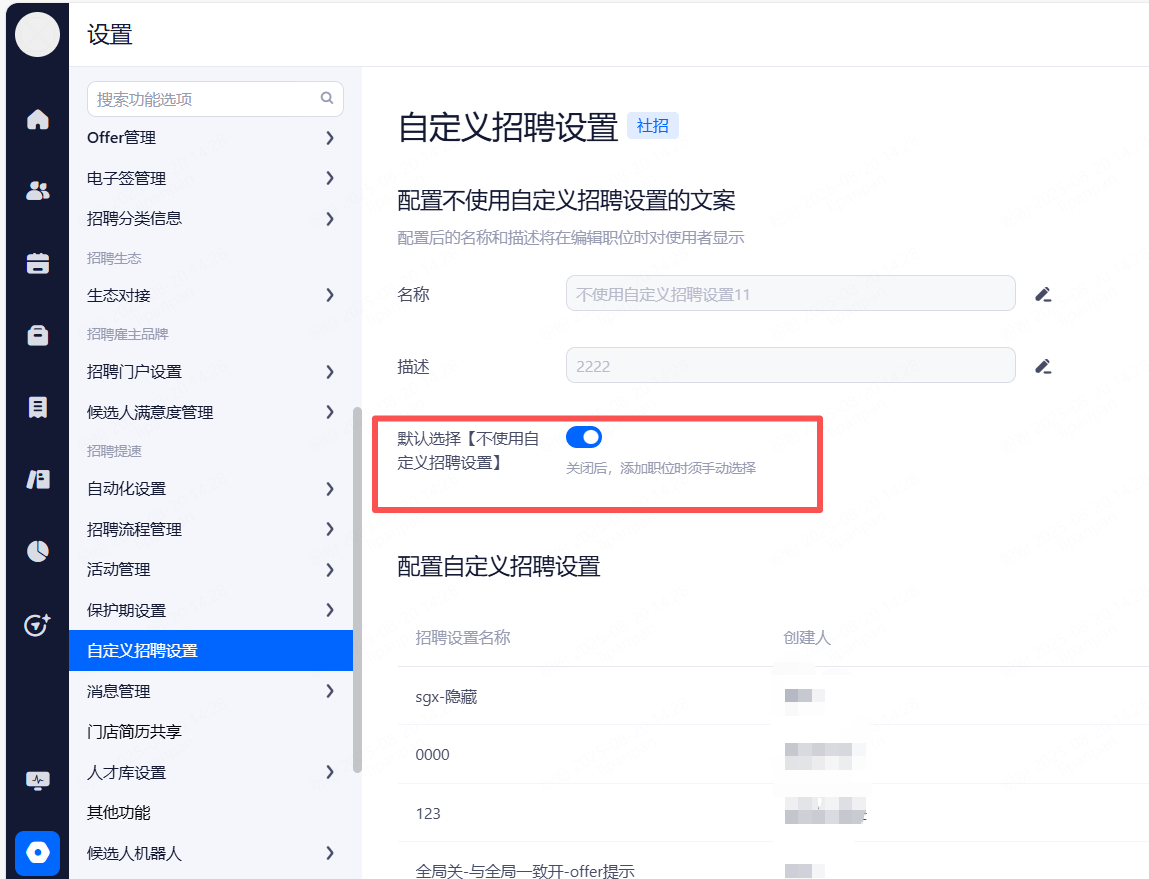Select 自定义招聘设置 in the settings menu
1149x879 pixels.
coord(210,651)
